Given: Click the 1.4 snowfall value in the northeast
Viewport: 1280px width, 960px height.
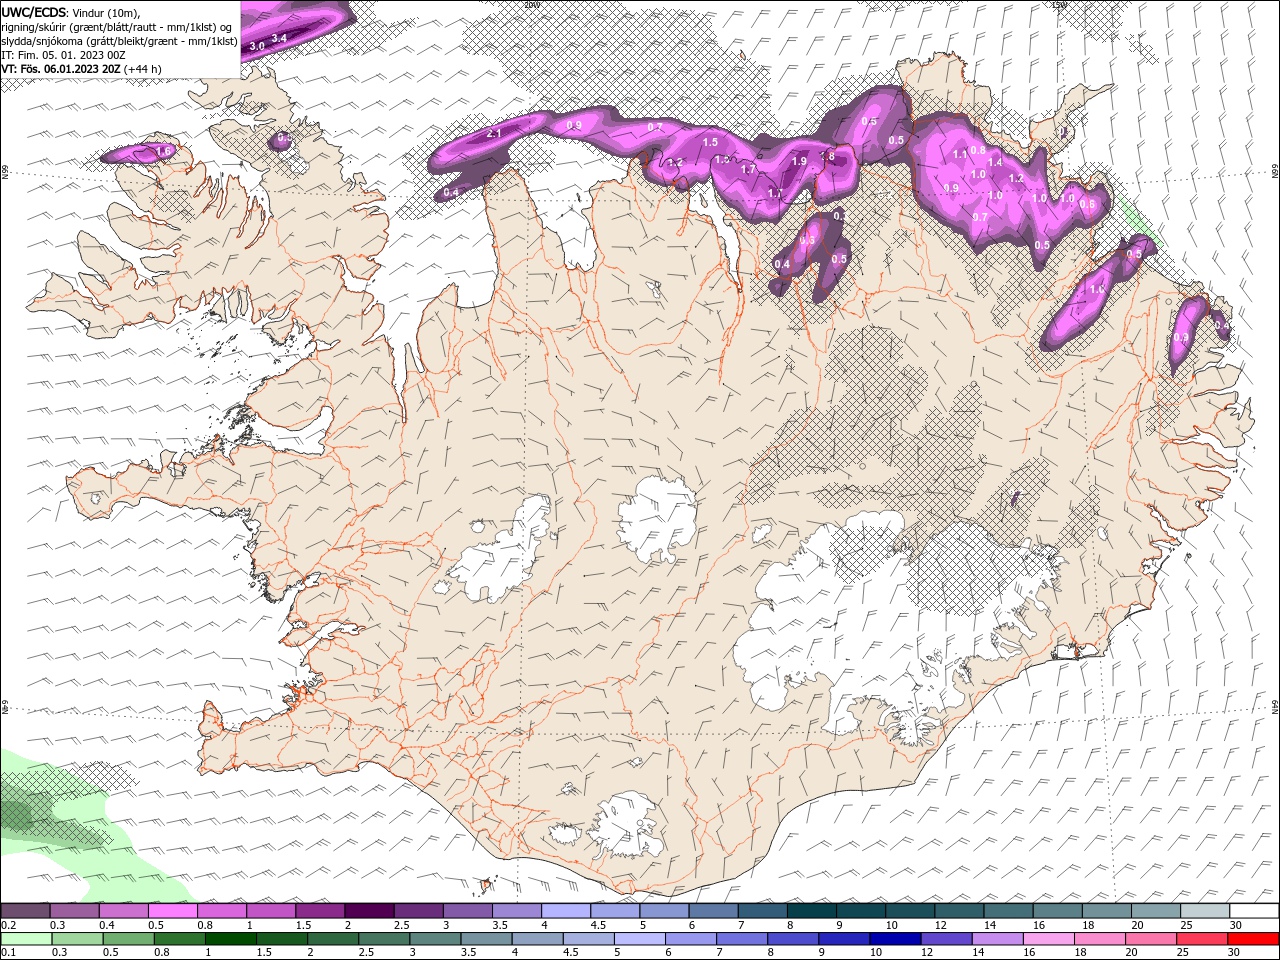Looking at the screenshot, I should pos(995,162).
